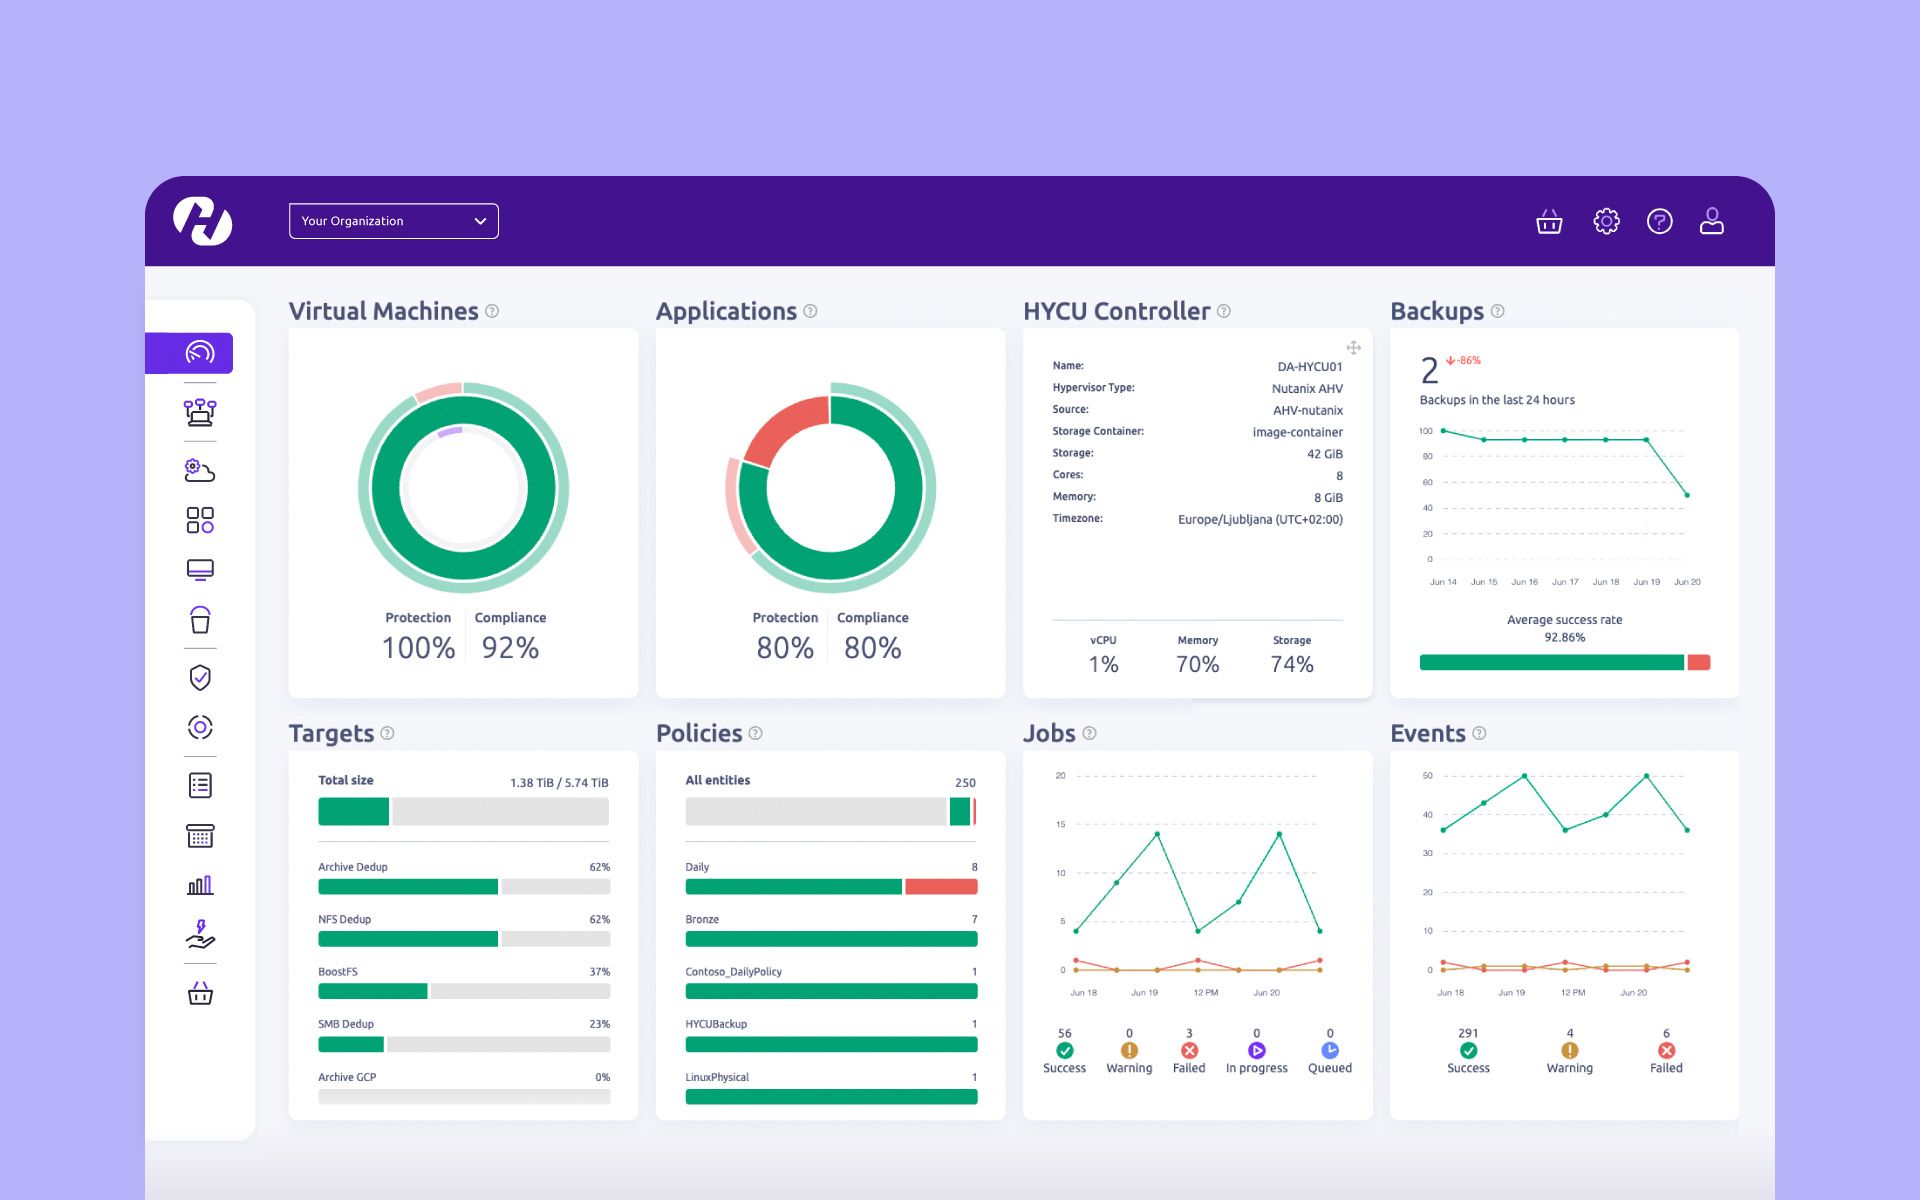Image resolution: width=1920 pixels, height=1200 pixels.
Task: Open the shield Policies sidebar icon
Action: pos(200,677)
